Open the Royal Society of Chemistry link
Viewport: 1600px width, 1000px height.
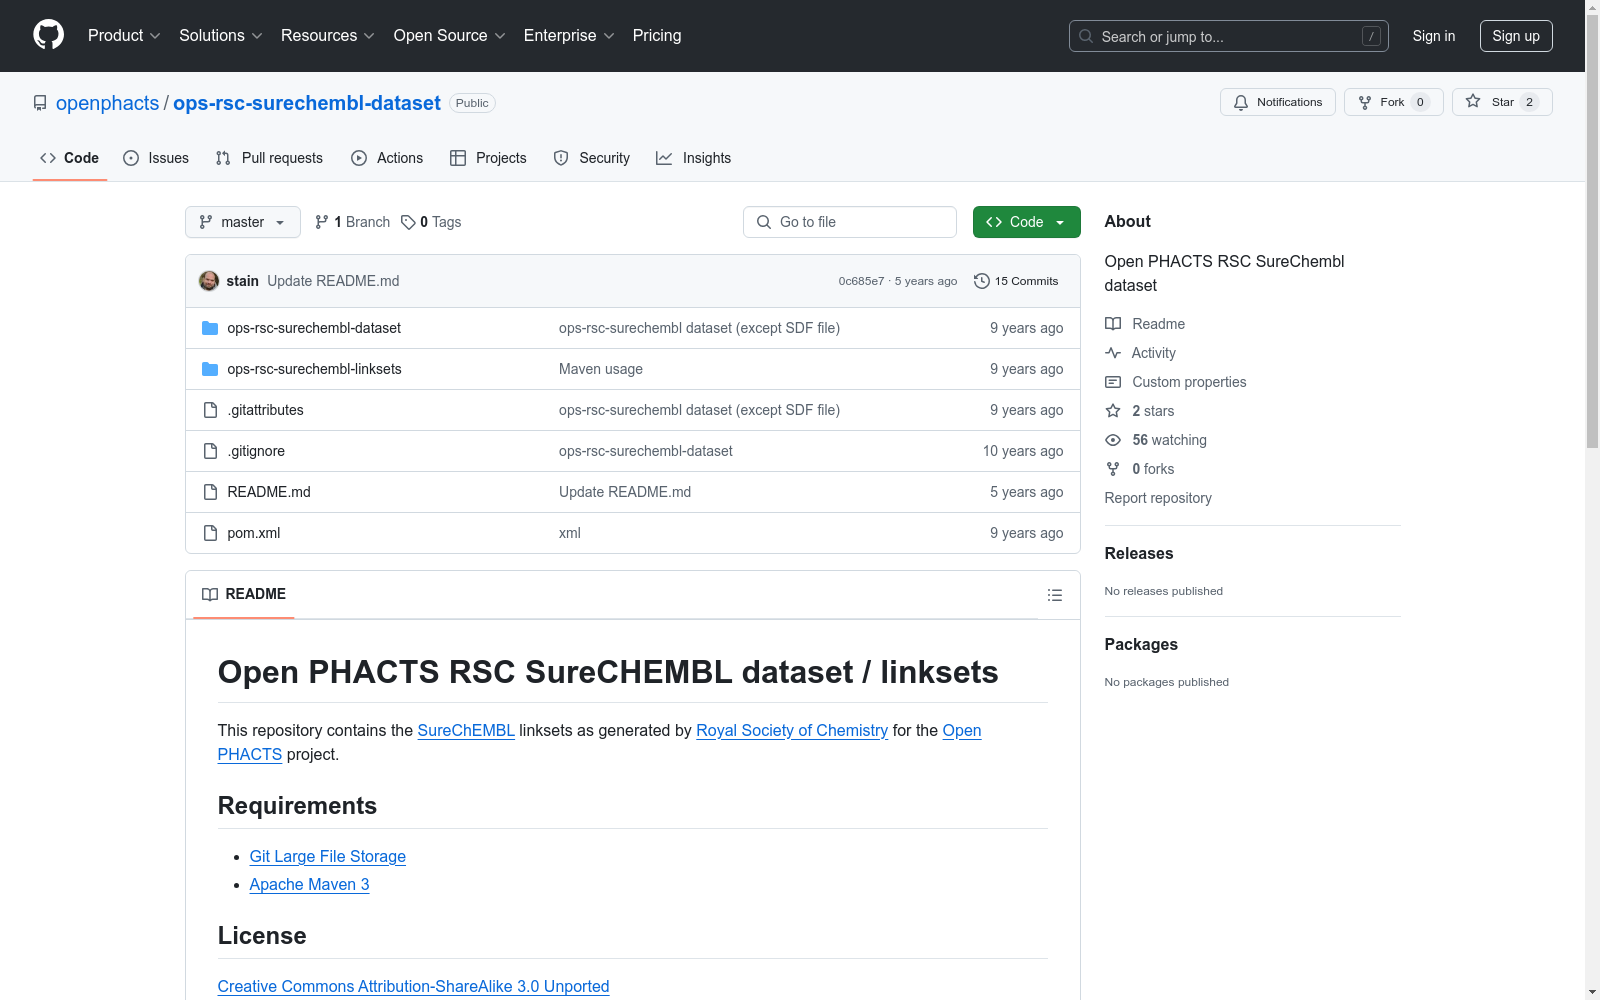click(x=792, y=730)
